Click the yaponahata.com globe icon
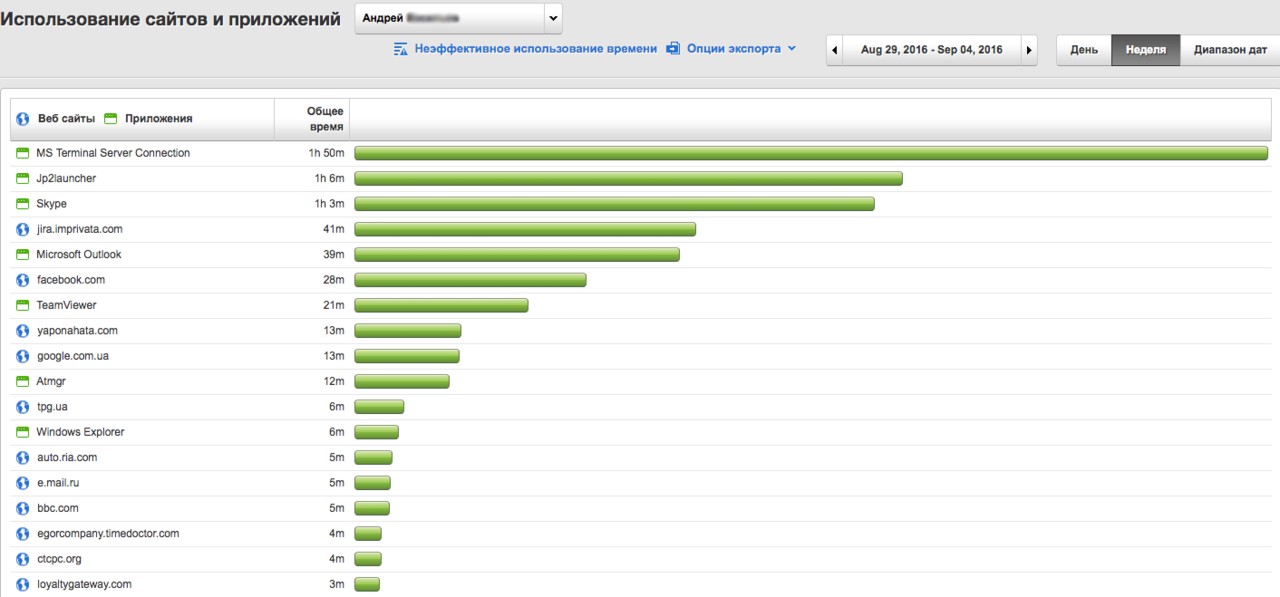This screenshot has height=597, width=1280. tap(23, 331)
